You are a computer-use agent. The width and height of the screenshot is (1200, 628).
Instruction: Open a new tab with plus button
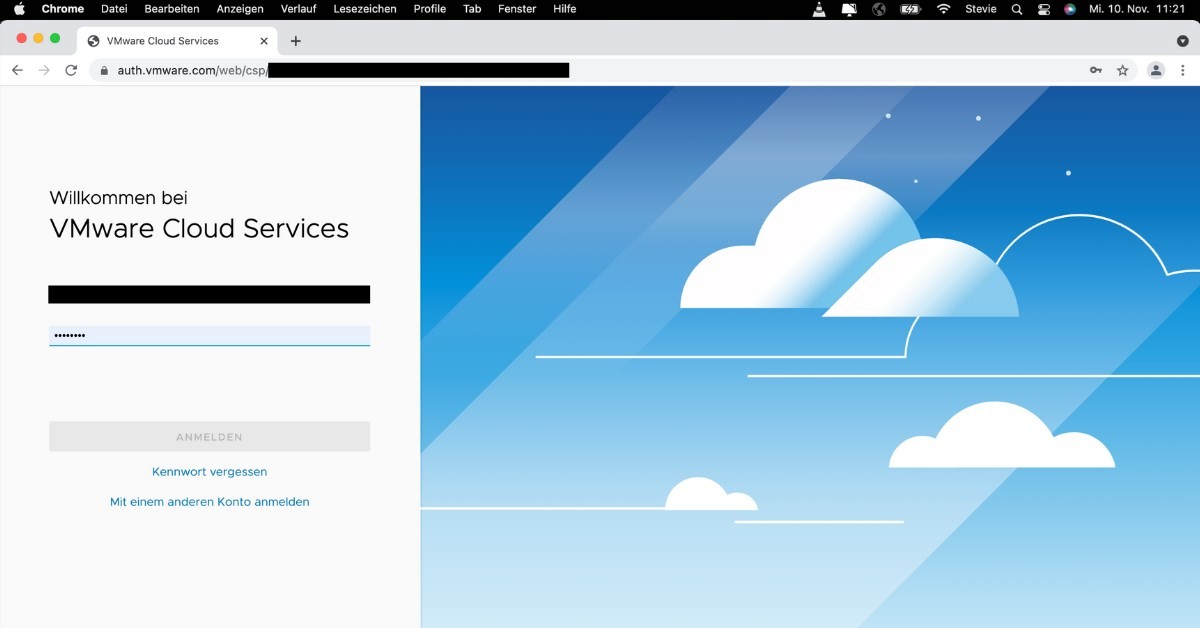coord(296,41)
